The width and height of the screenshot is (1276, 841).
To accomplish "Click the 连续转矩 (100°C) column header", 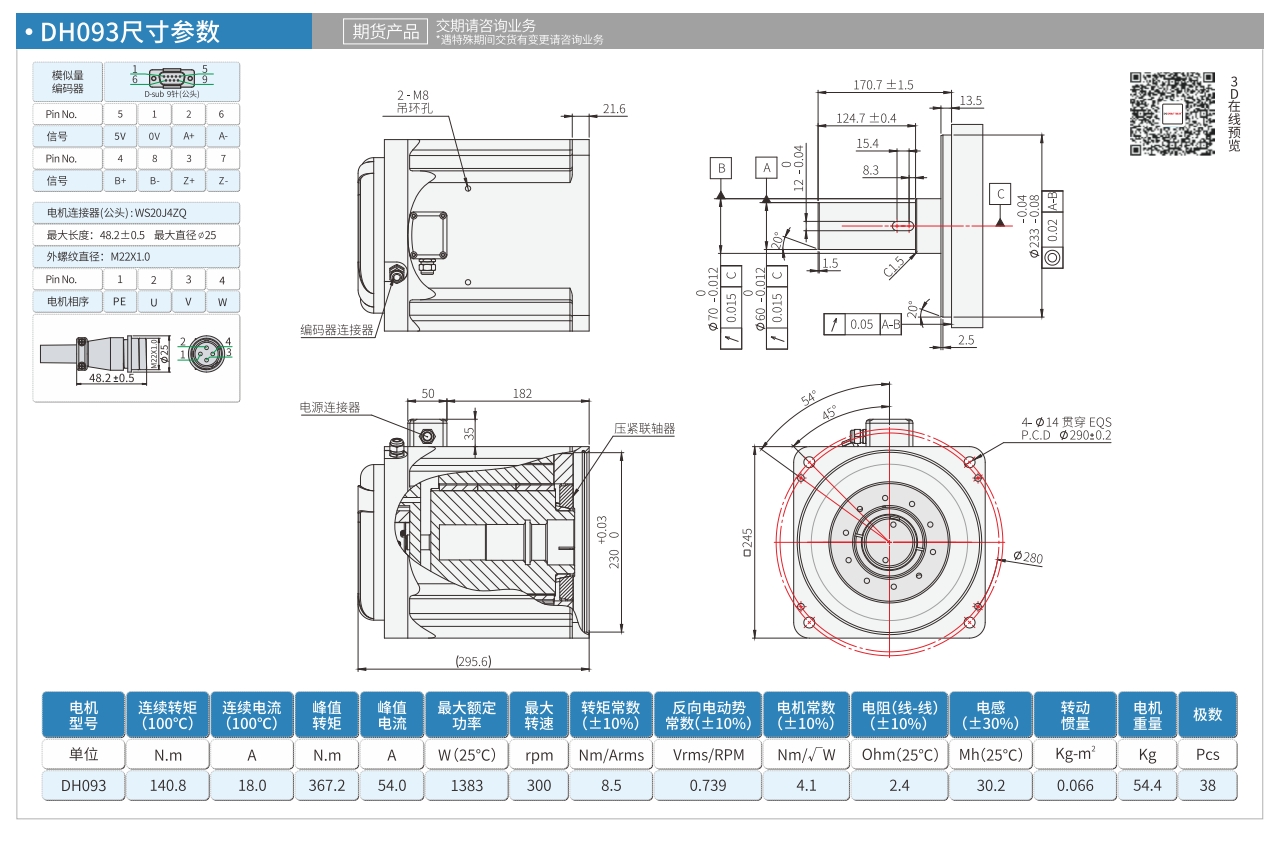I will (x=168, y=715).
